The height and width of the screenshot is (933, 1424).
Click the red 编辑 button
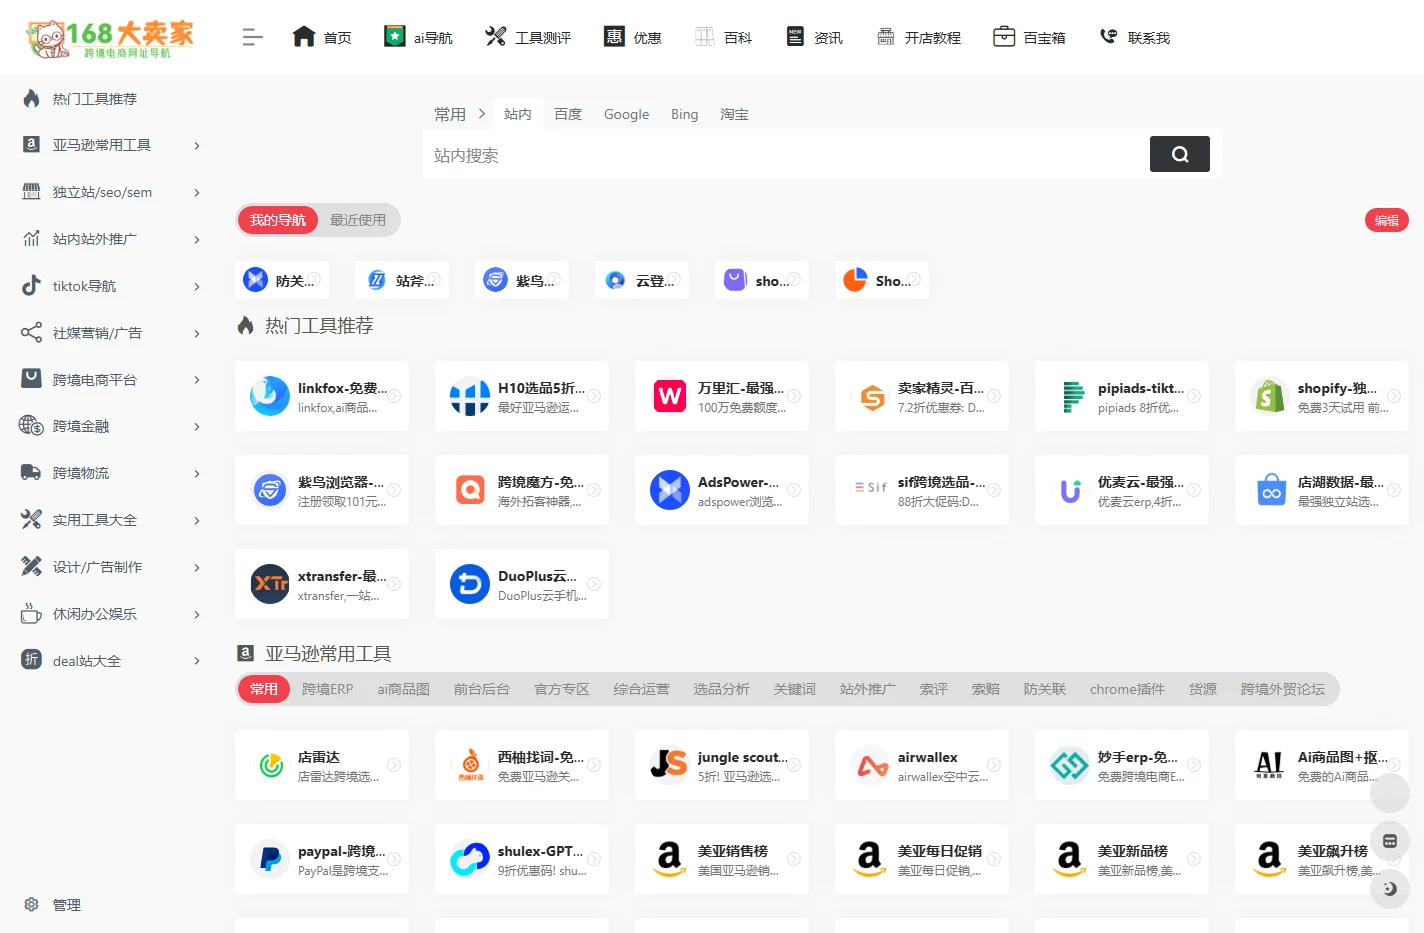click(1387, 220)
